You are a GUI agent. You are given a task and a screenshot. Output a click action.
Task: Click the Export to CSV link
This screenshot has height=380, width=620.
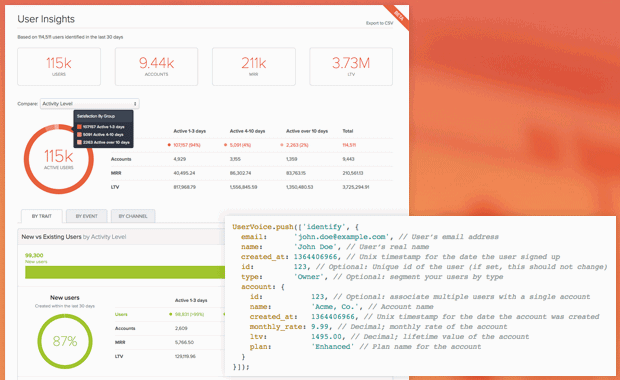click(x=379, y=23)
